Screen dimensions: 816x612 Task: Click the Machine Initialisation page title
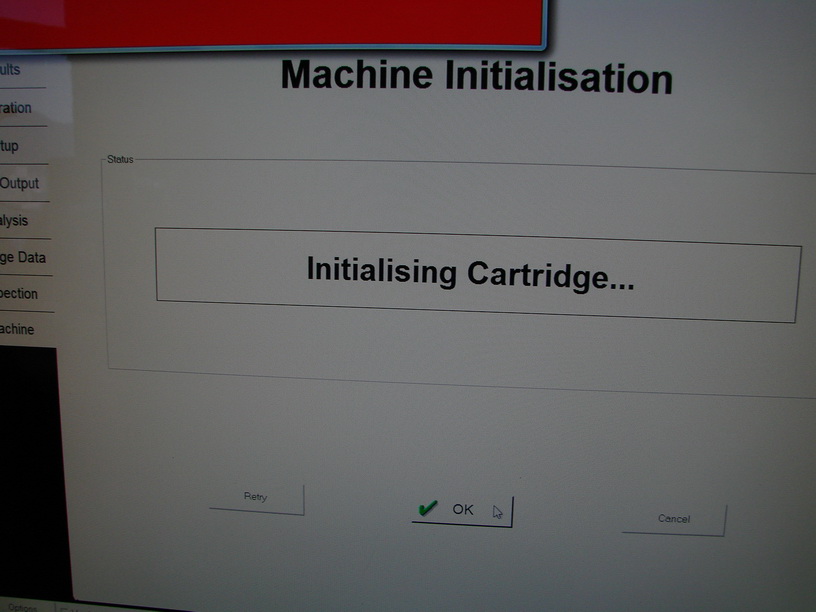coord(480,76)
